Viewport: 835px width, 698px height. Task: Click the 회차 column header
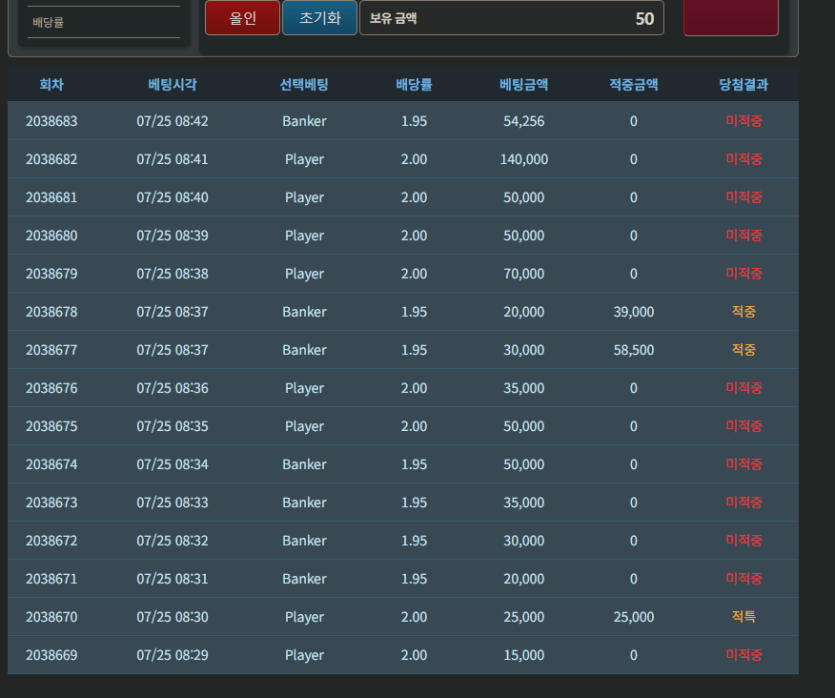tap(52, 84)
